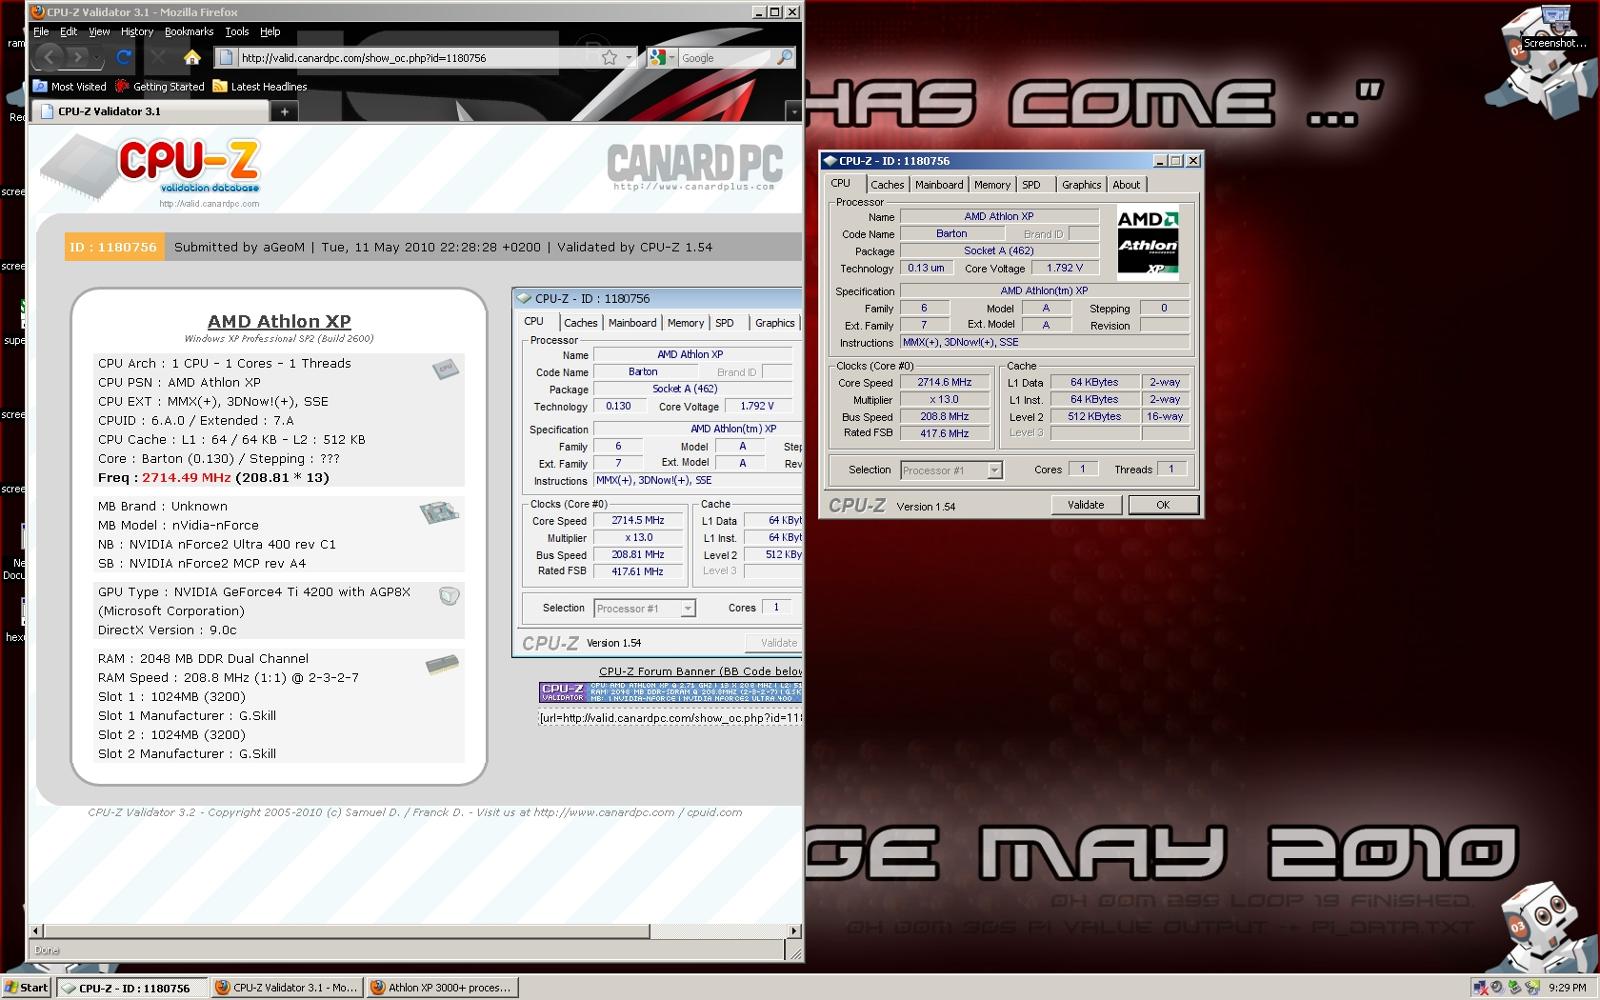
Task: Switch to Mainboard tab in CPU-Z window
Action: click(x=939, y=185)
